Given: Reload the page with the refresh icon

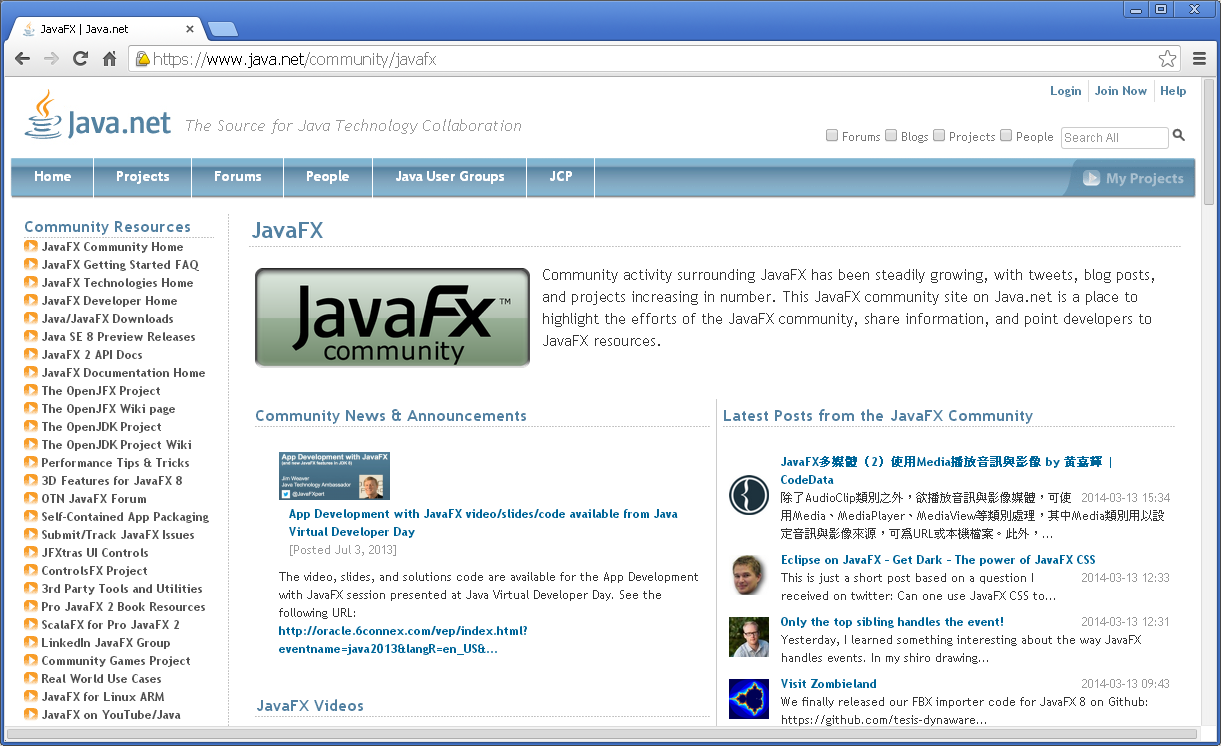Looking at the screenshot, I should click(81, 59).
